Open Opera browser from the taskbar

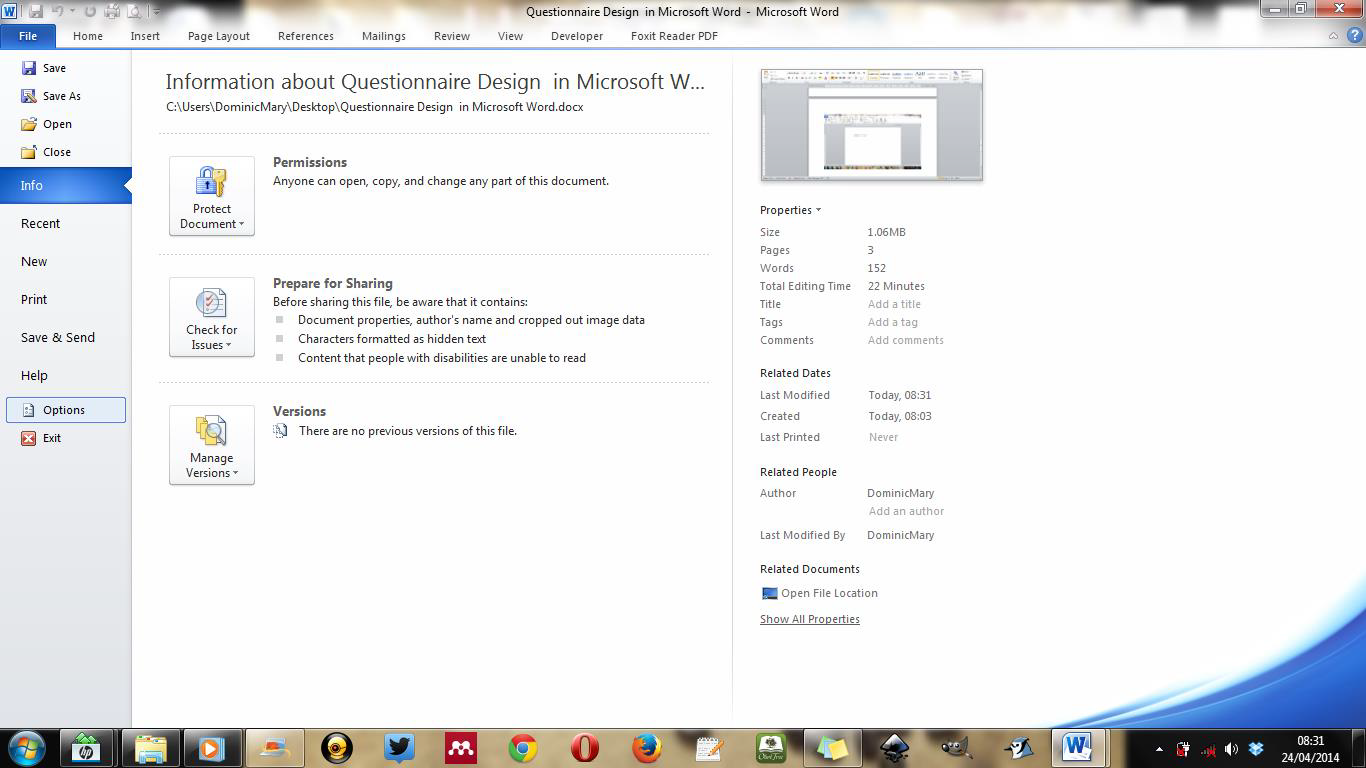coord(584,747)
